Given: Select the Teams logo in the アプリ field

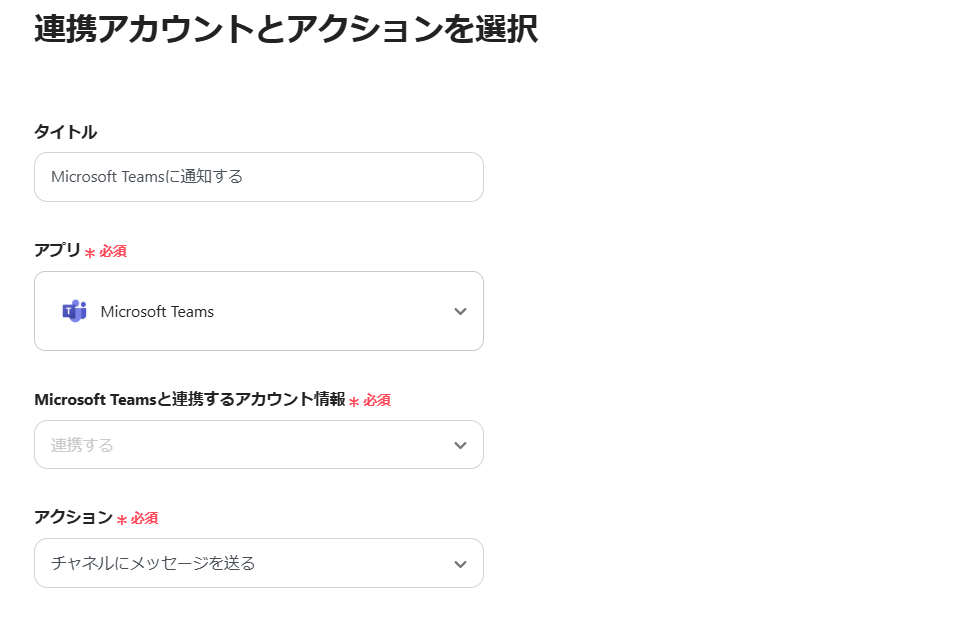Looking at the screenshot, I should pyautogui.click(x=74, y=311).
